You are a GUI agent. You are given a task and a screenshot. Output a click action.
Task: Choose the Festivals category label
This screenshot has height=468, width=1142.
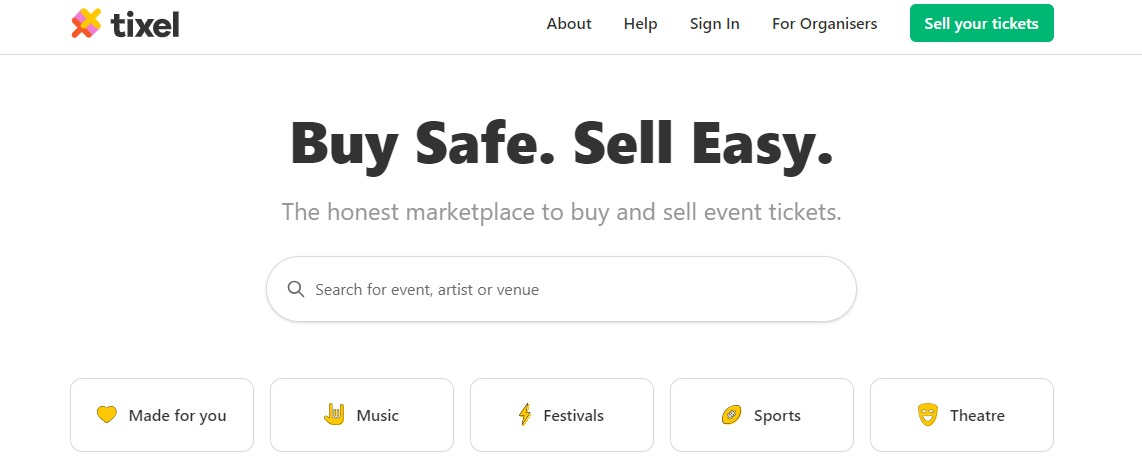573,415
